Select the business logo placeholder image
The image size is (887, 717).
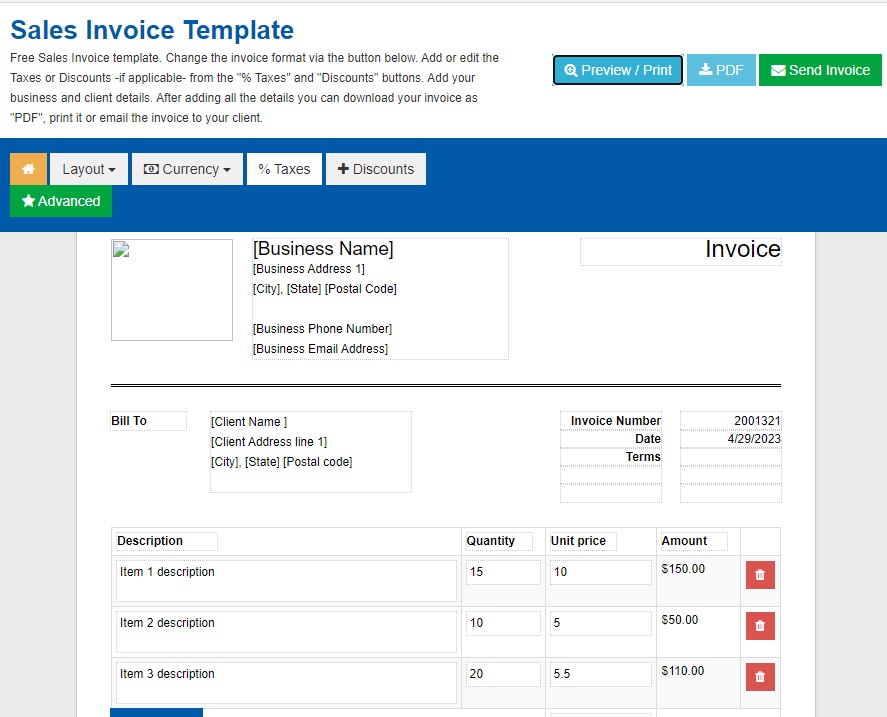point(172,291)
